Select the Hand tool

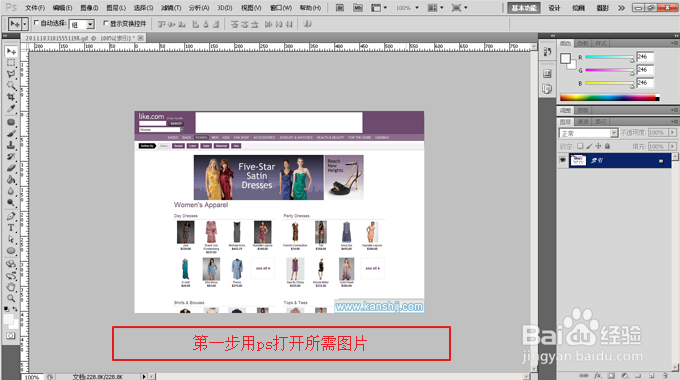11,287
